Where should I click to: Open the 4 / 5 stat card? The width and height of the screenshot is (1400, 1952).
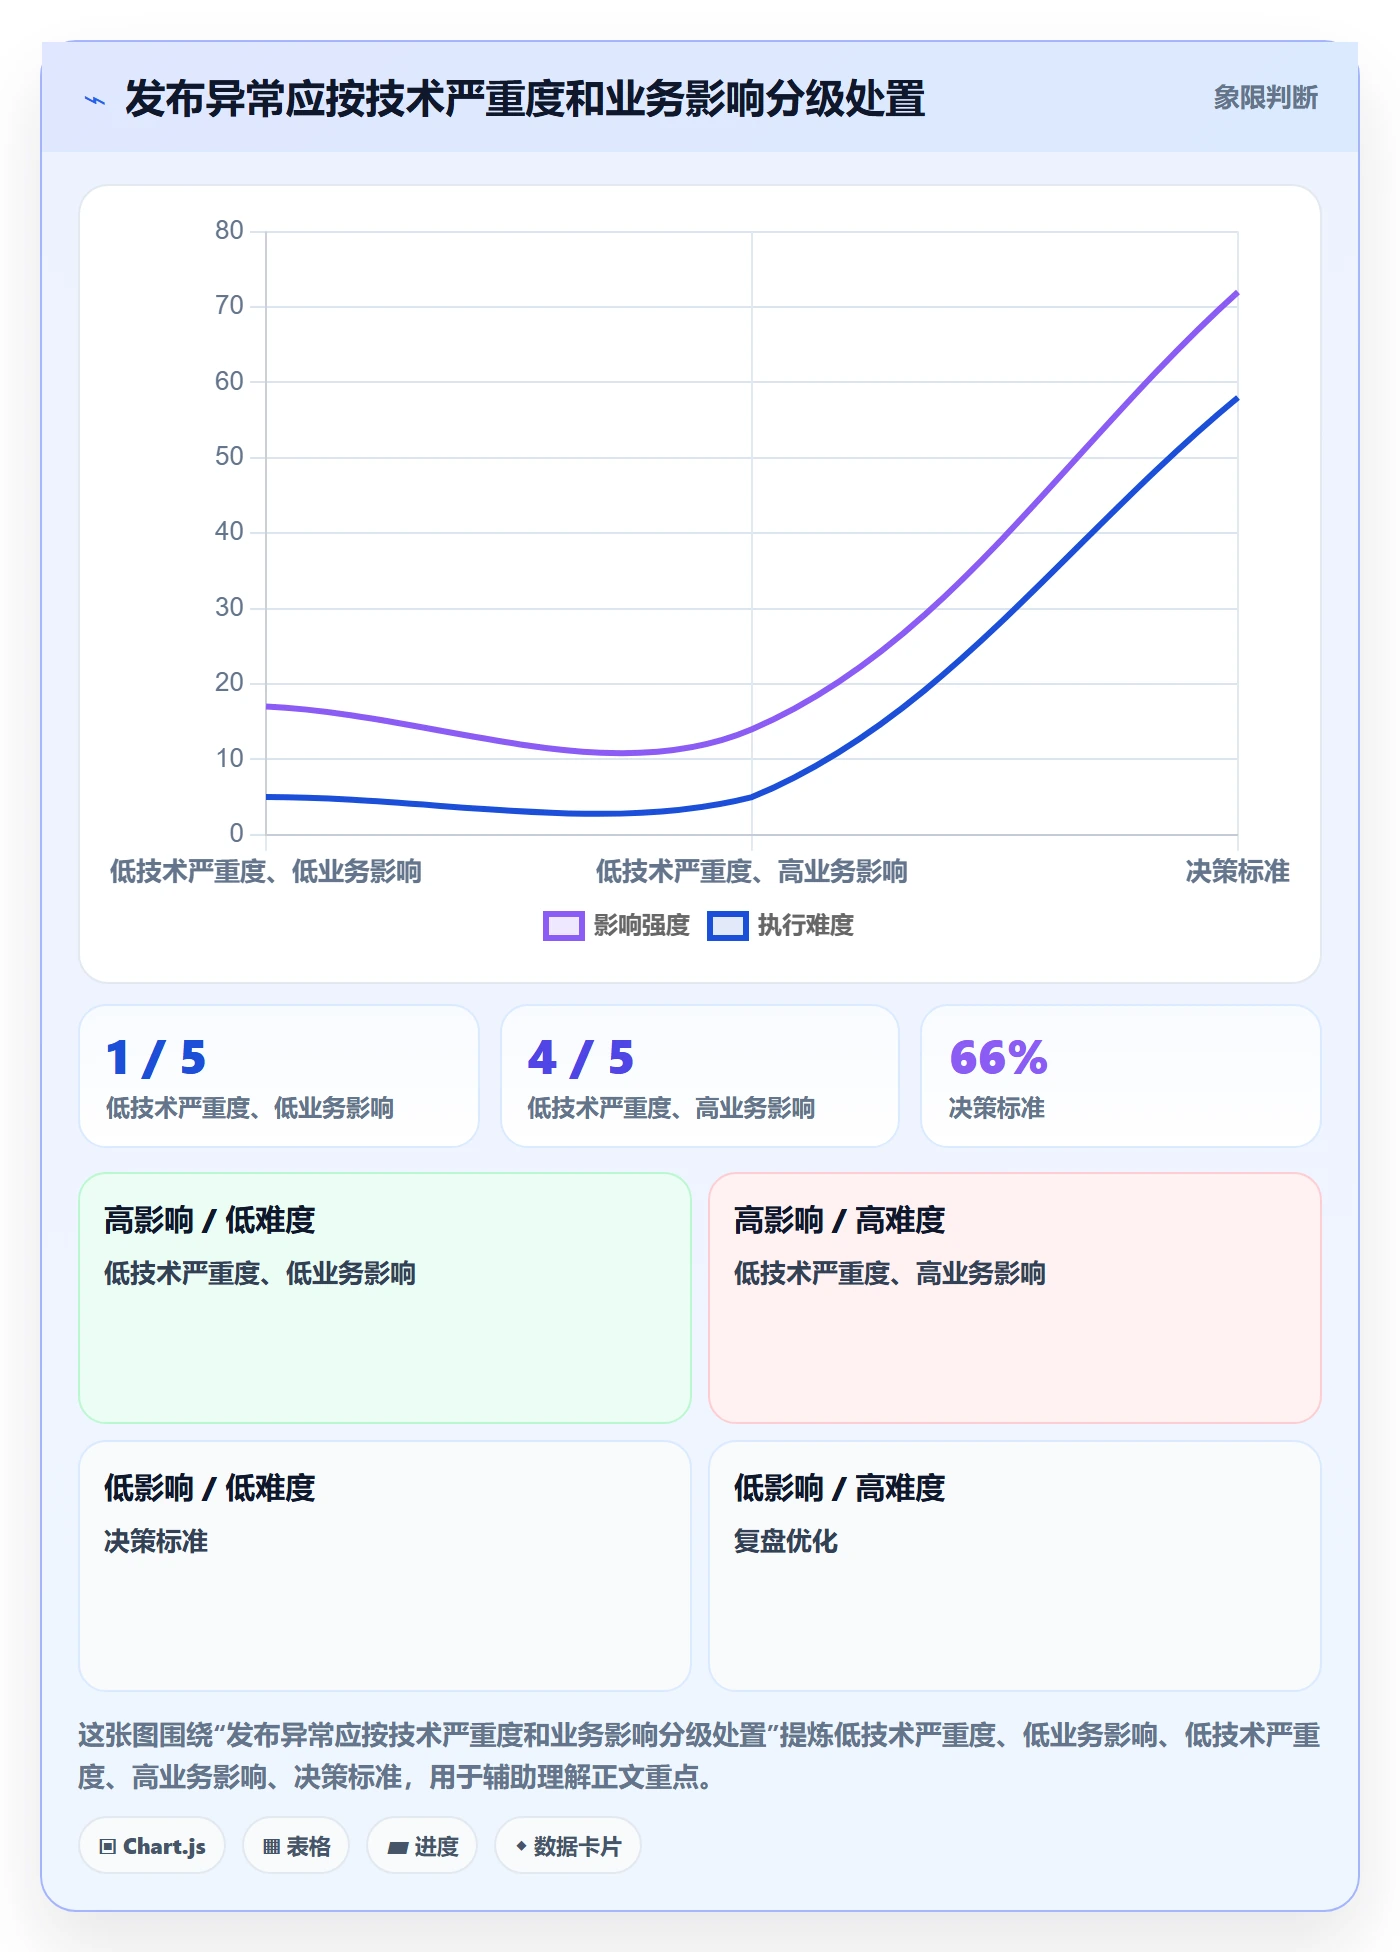tap(700, 1076)
